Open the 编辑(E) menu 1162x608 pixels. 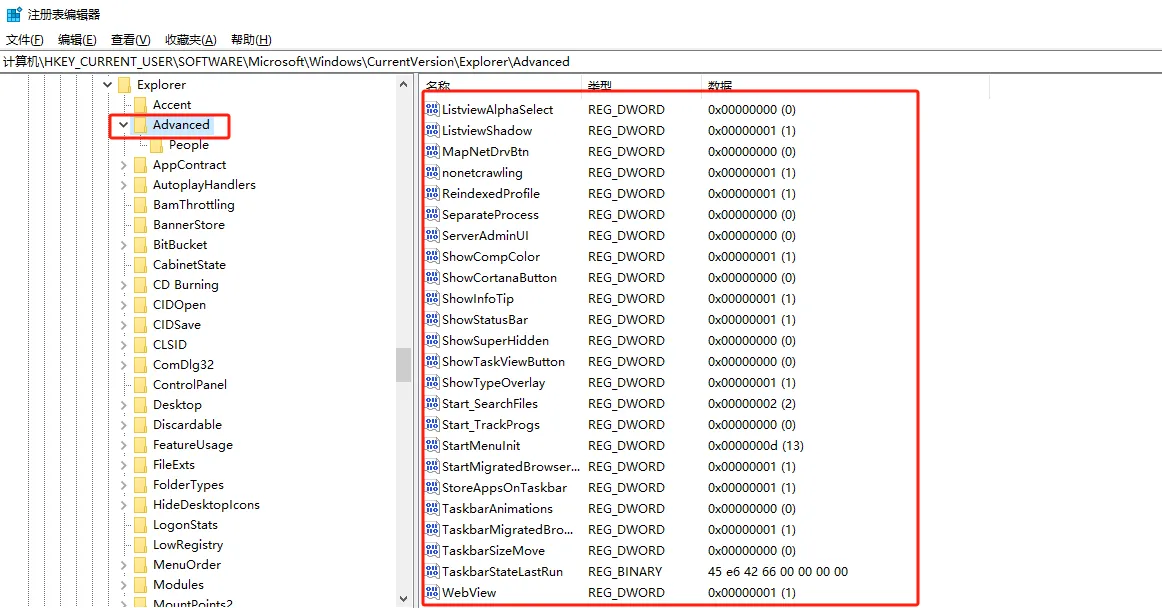pos(77,40)
